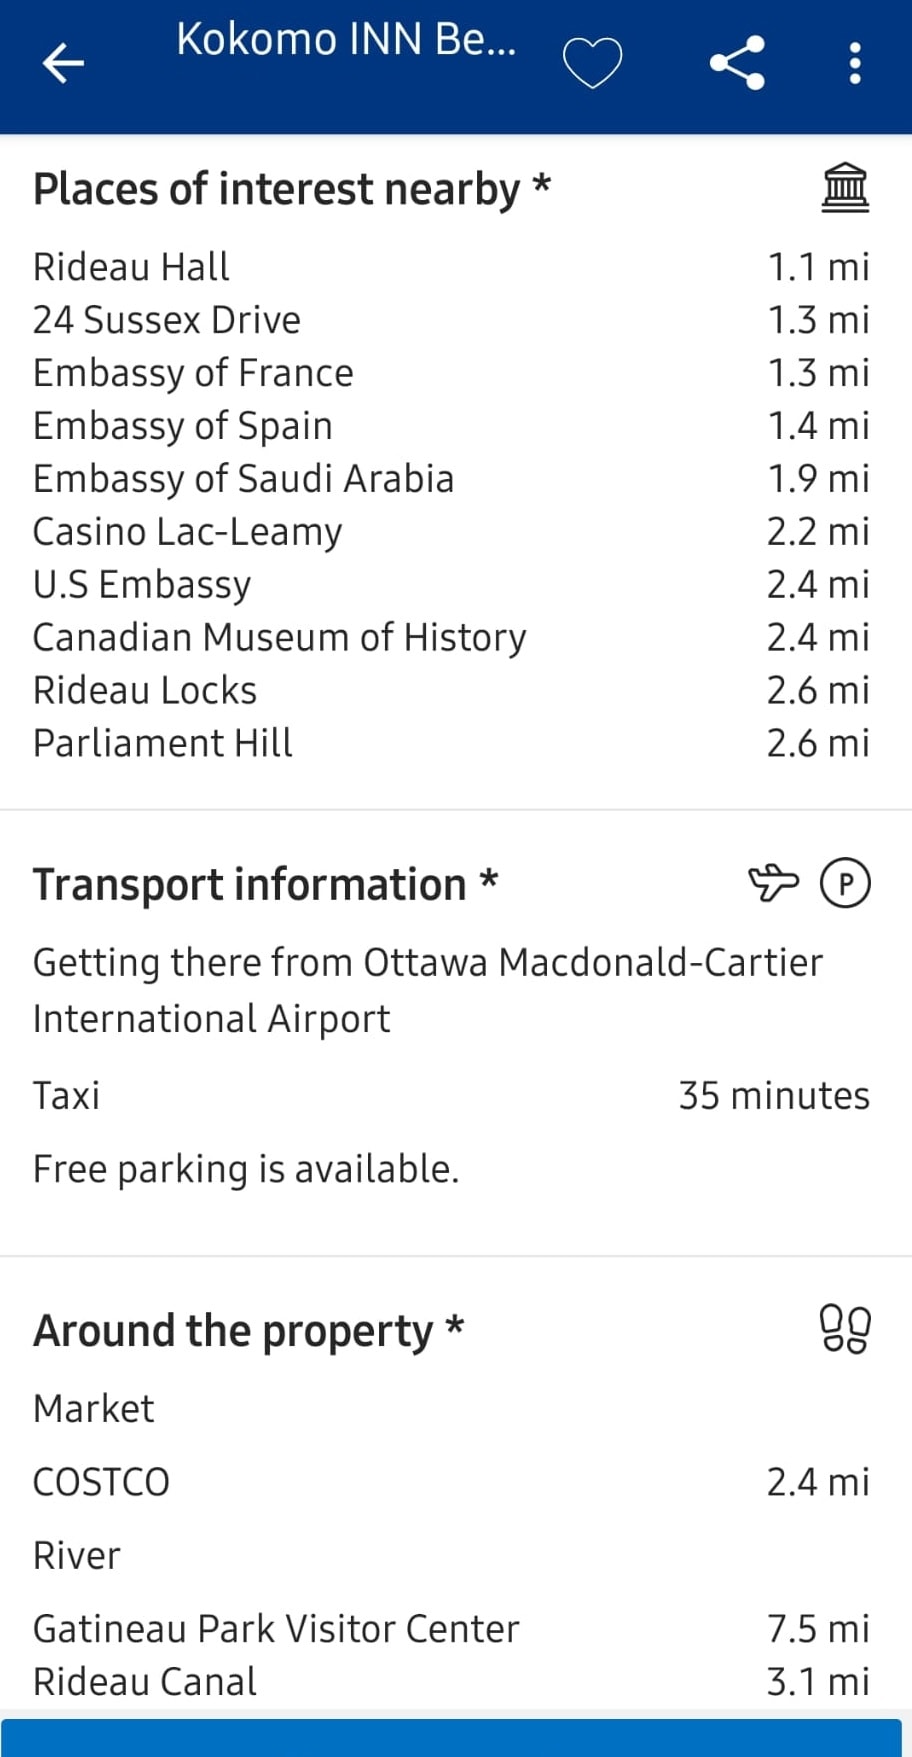912x1757 pixels.
Task: Open the three-dot overflow menu
Action: click(x=854, y=63)
